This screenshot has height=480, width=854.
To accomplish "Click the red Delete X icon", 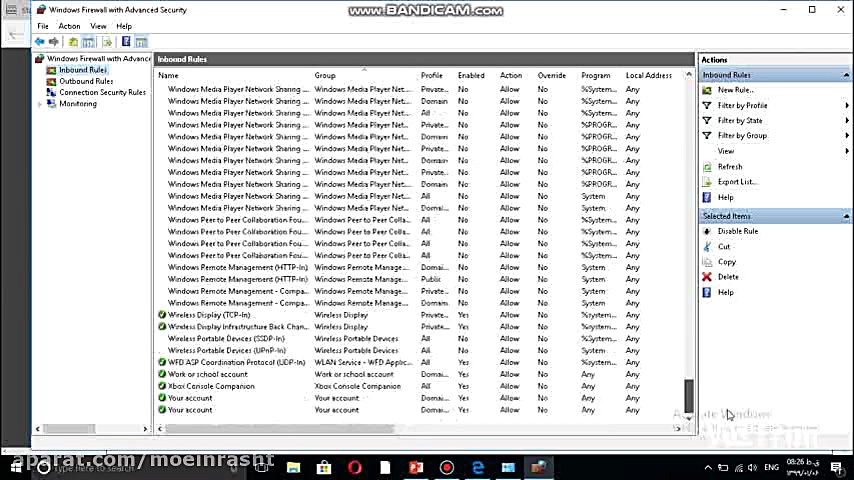I will click(707, 277).
